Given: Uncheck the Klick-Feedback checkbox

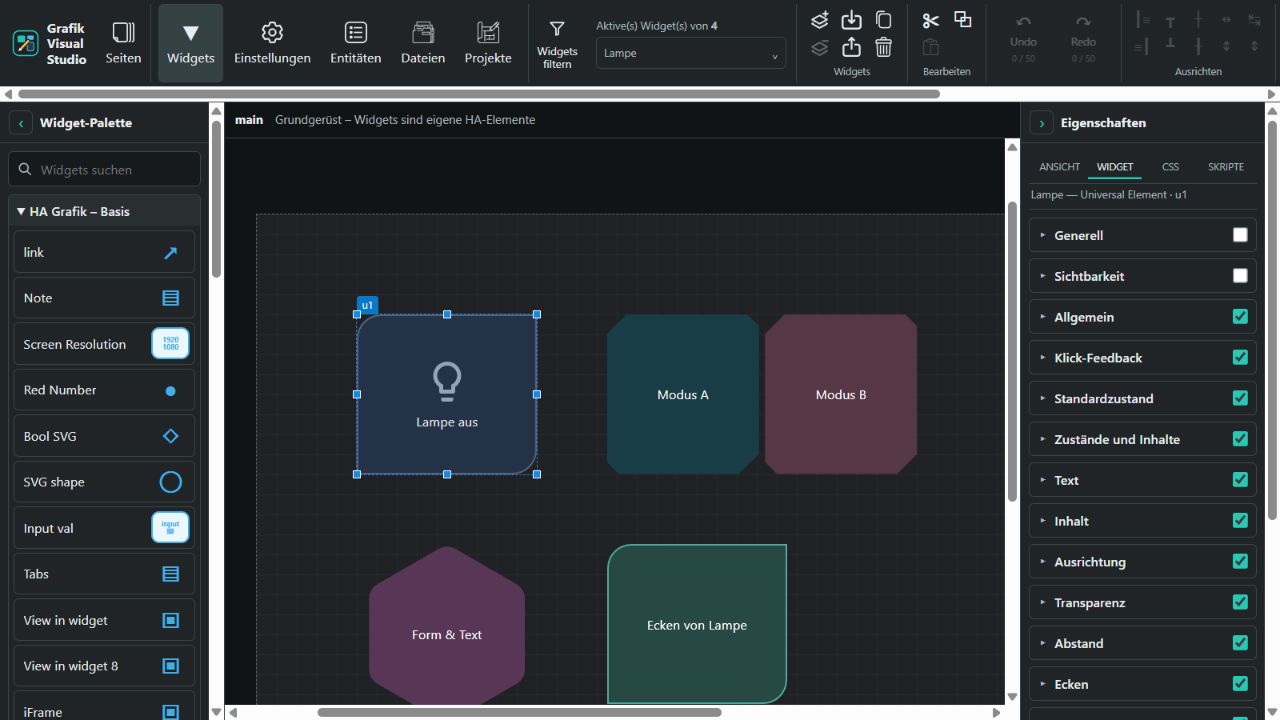Looking at the screenshot, I should click(1240, 357).
